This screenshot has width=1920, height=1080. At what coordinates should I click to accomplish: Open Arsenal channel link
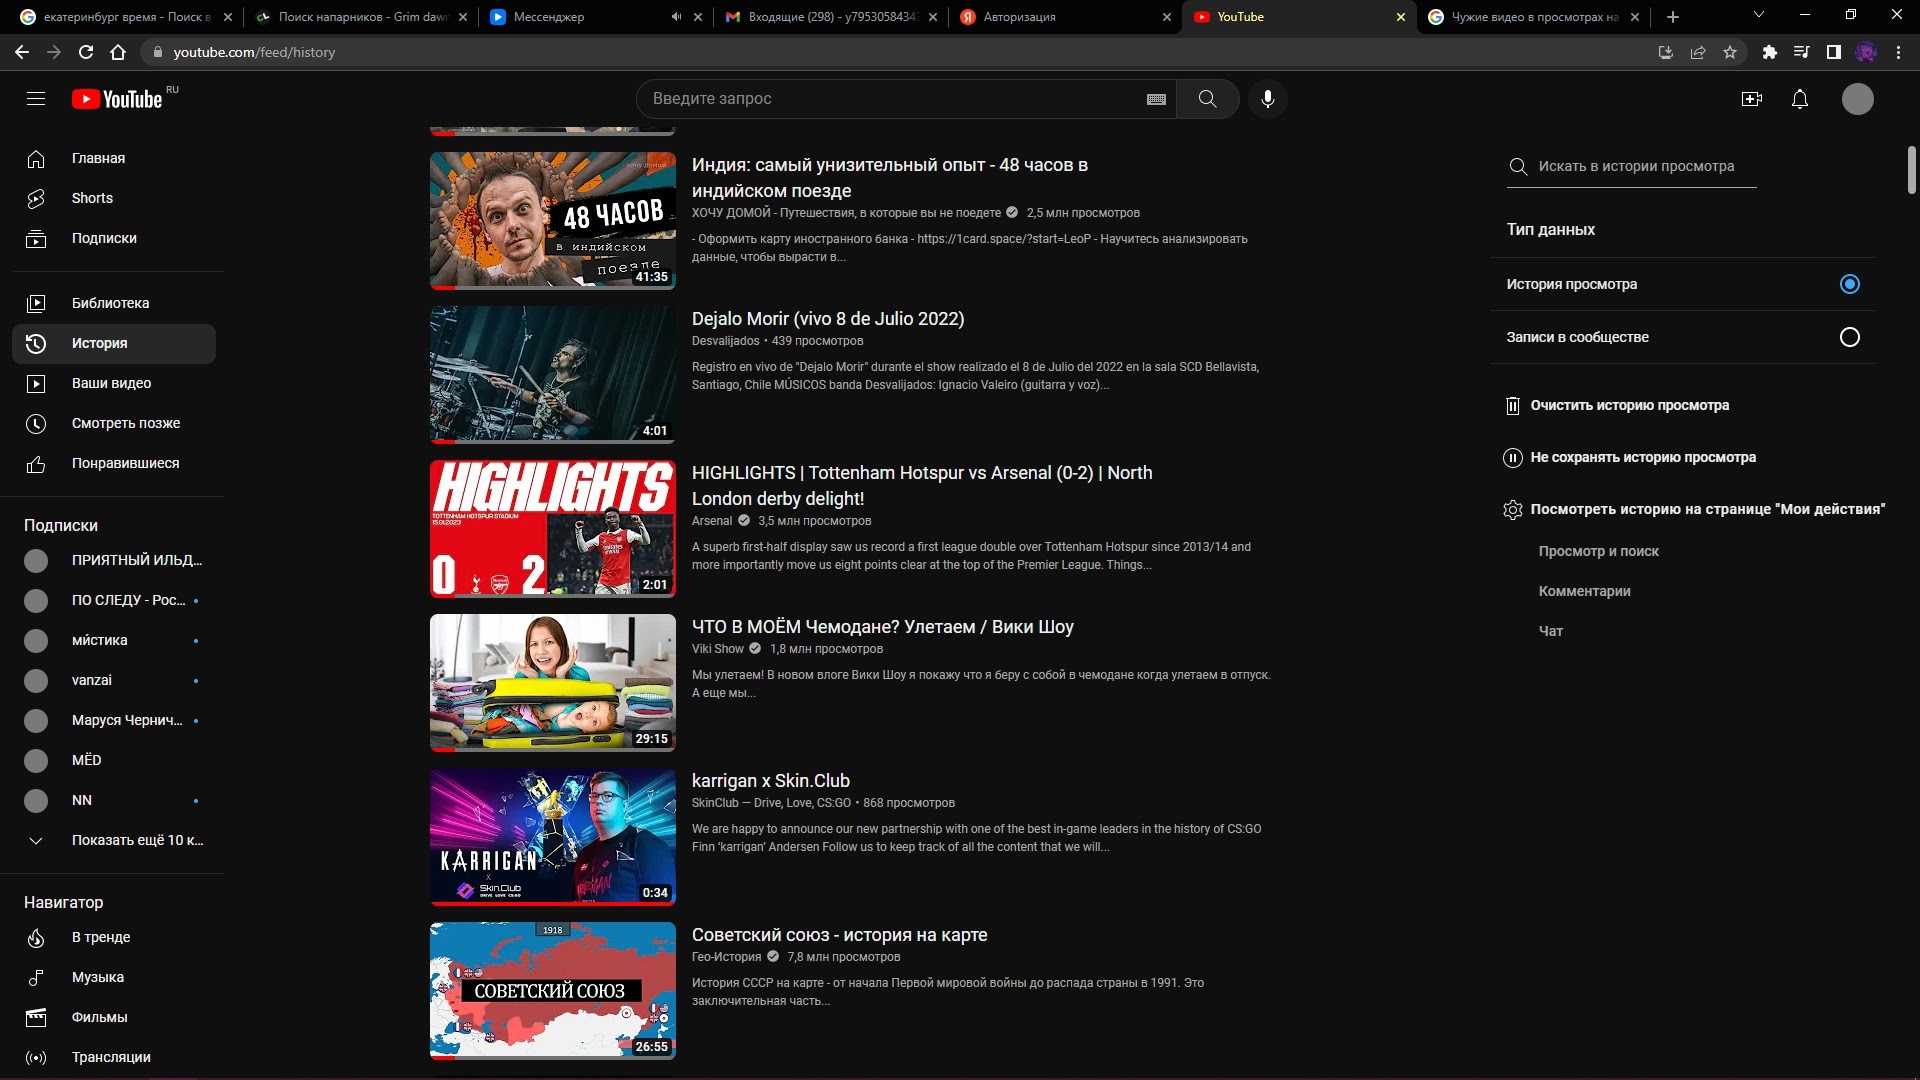coord(712,521)
